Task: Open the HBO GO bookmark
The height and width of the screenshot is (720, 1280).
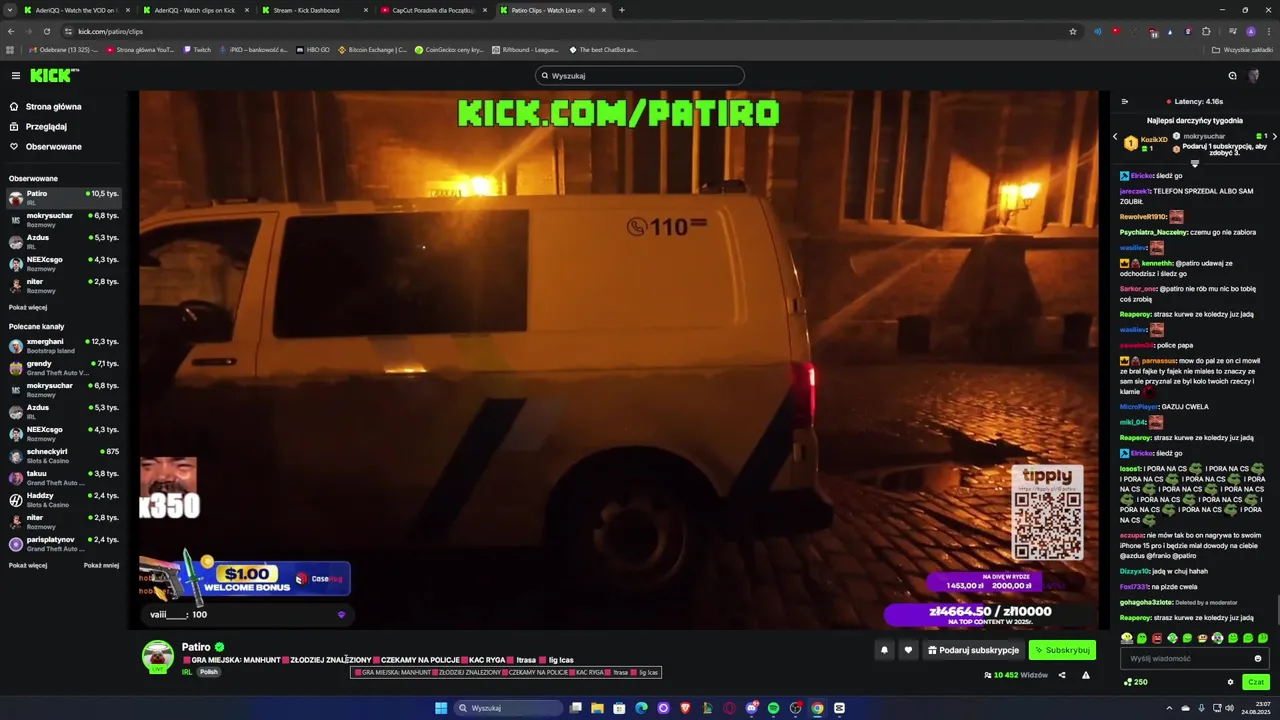Action: [313, 49]
